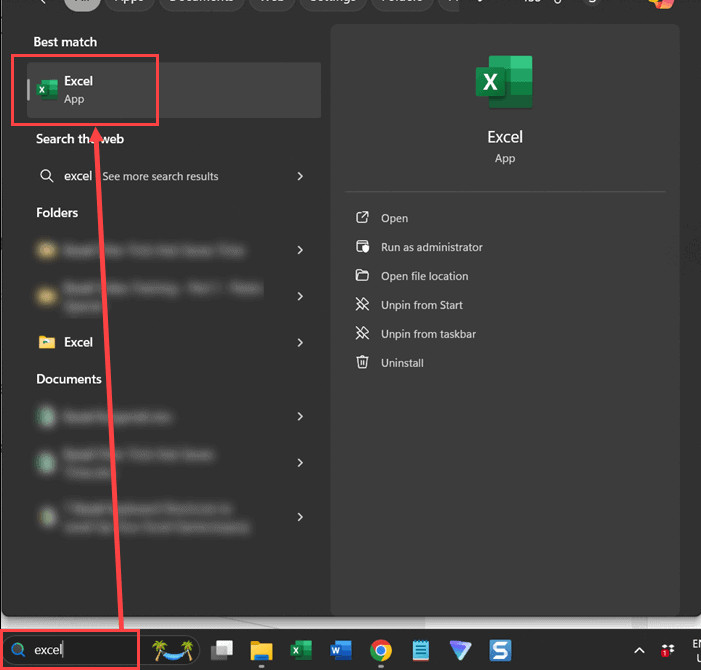Open File Explorer from the taskbar
The height and width of the screenshot is (670, 701).
coord(262,651)
